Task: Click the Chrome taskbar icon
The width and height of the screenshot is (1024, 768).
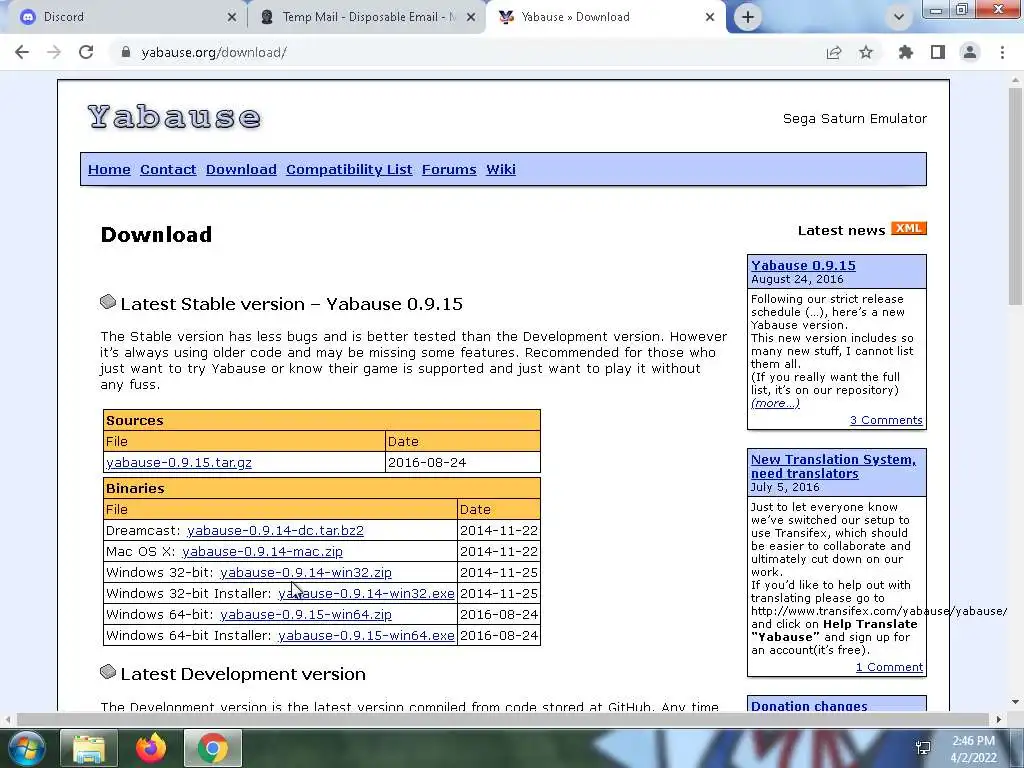Action: point(212,748)
